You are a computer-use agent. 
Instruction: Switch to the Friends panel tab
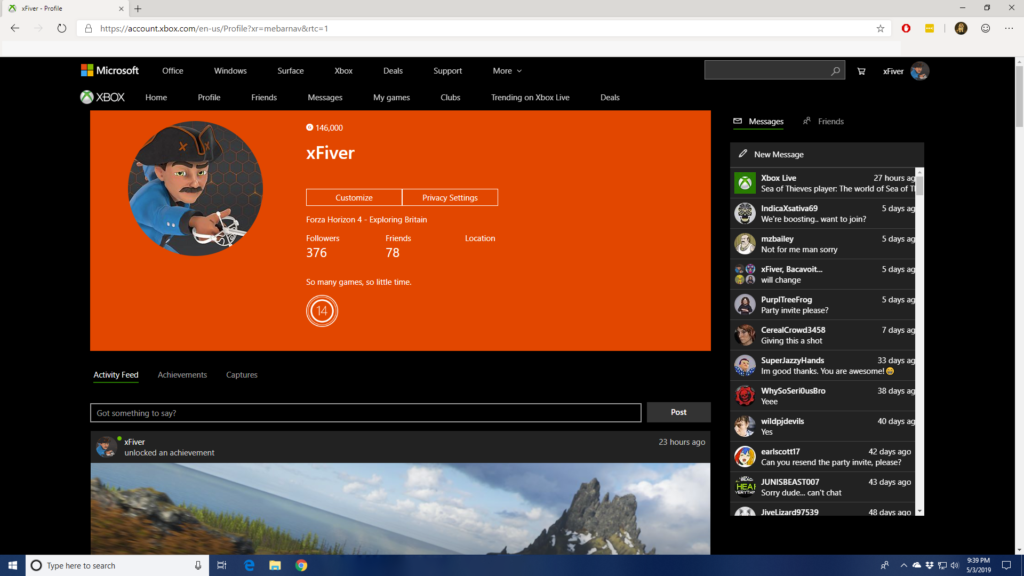click(823, 121)
